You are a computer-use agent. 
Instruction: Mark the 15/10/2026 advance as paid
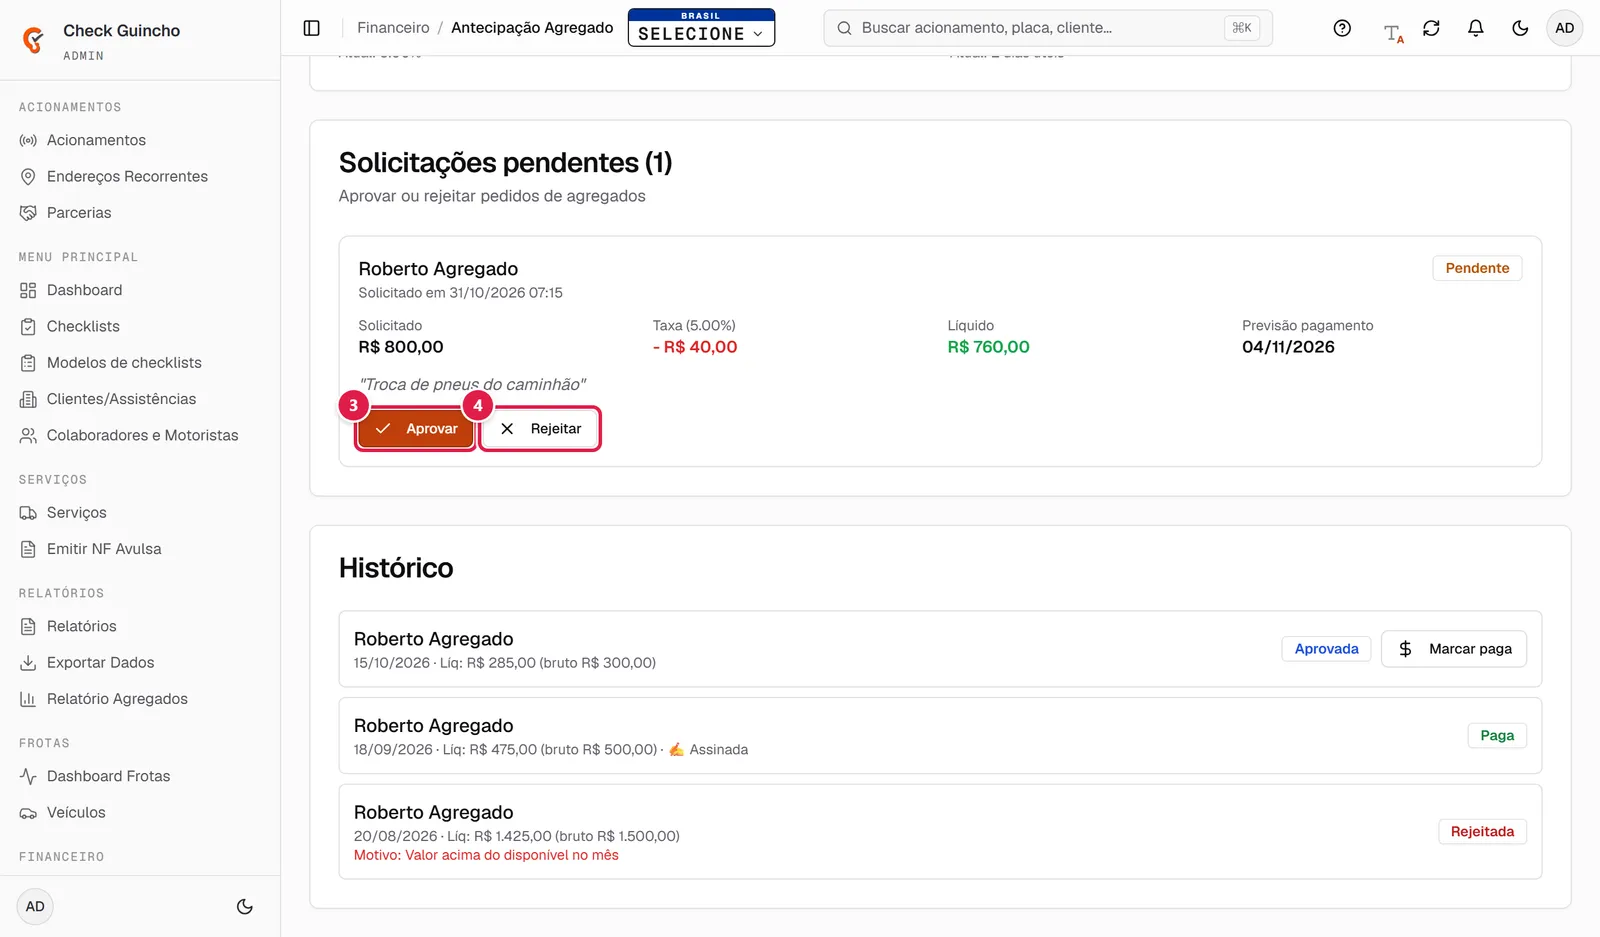pos(1454,649)
